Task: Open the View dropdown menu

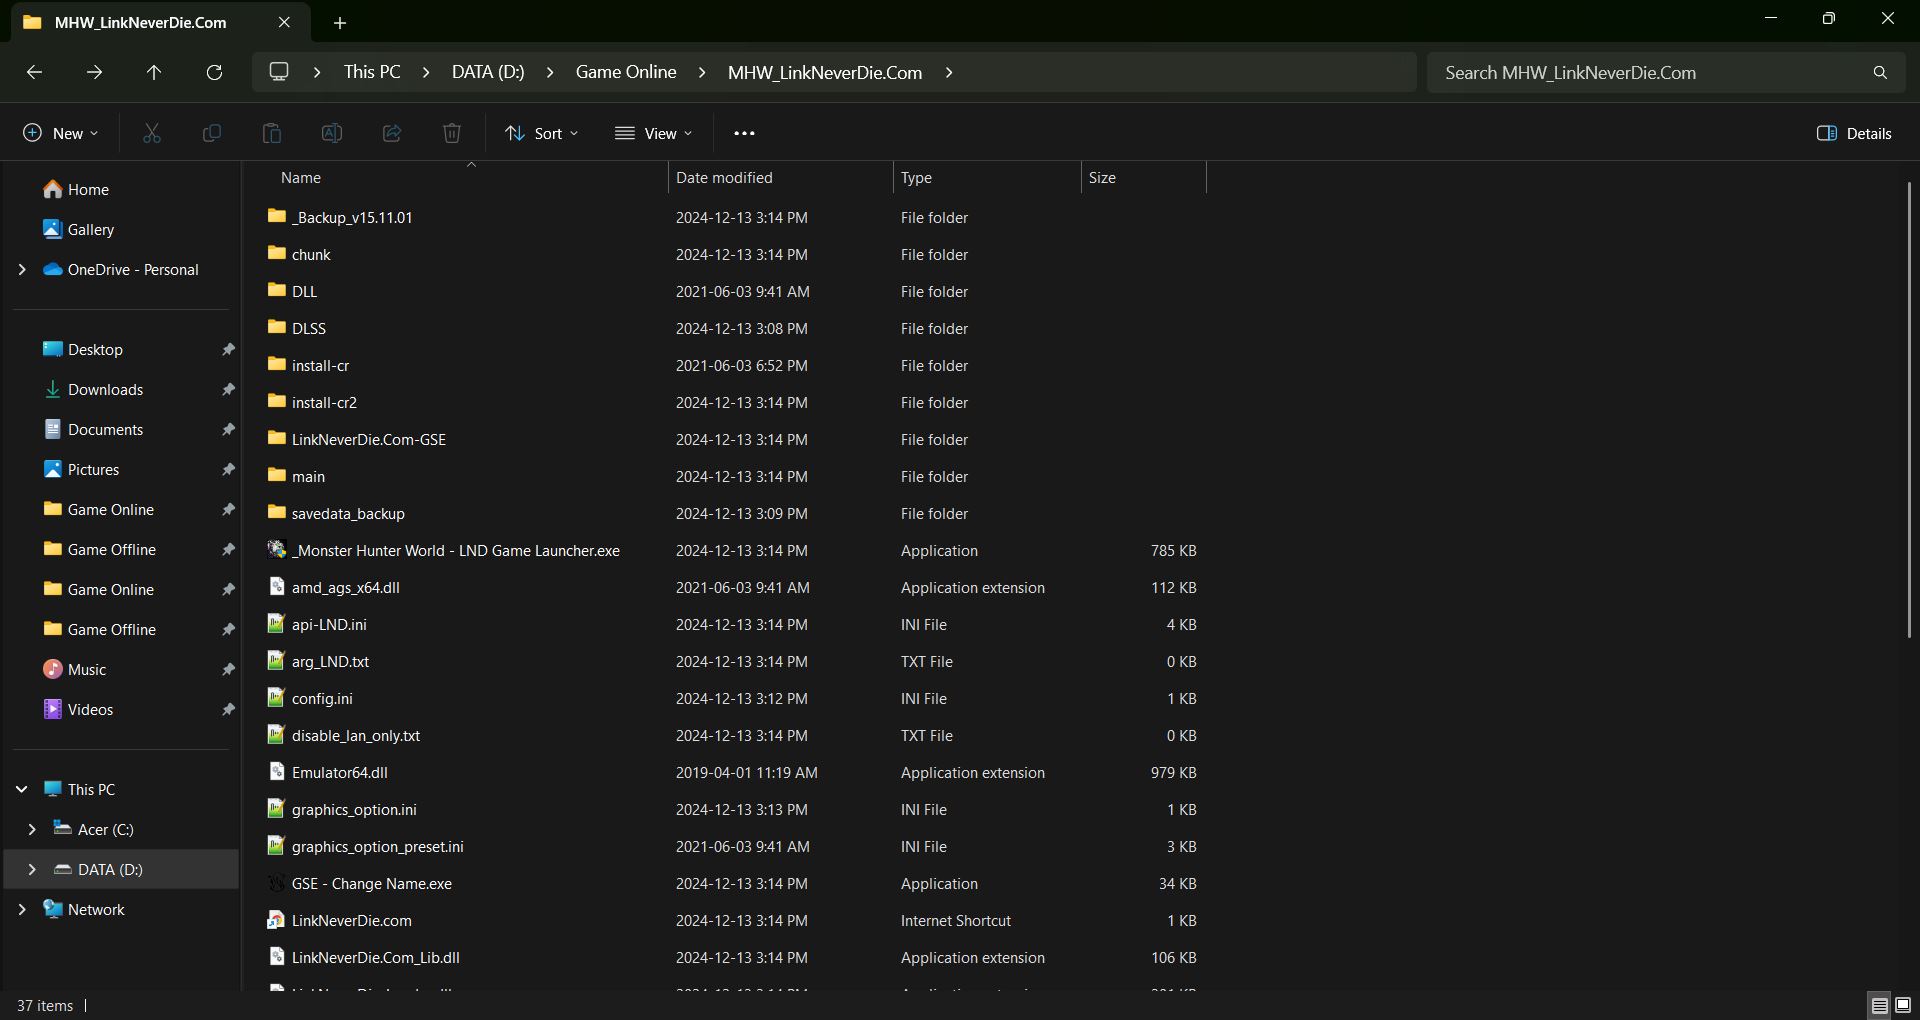Action: pos(654,133)
